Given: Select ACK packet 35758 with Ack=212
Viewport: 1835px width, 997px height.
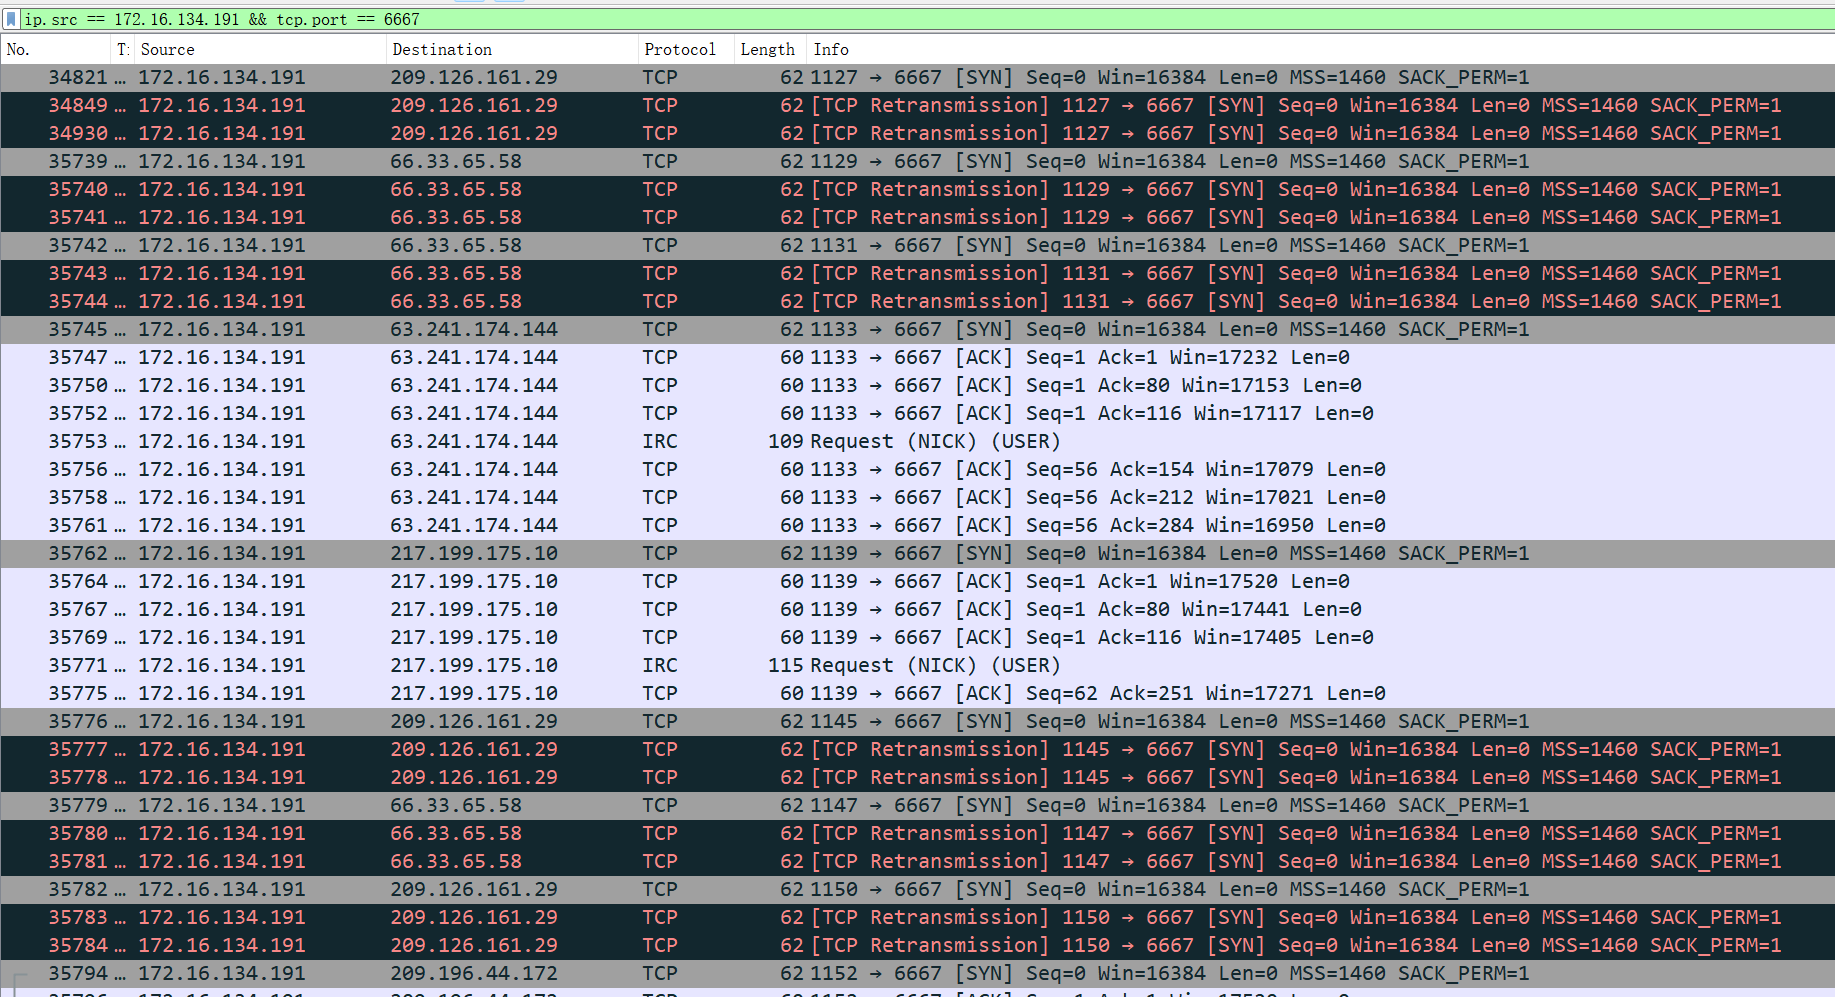Looking at the screenshot, I should pos(917,497).
